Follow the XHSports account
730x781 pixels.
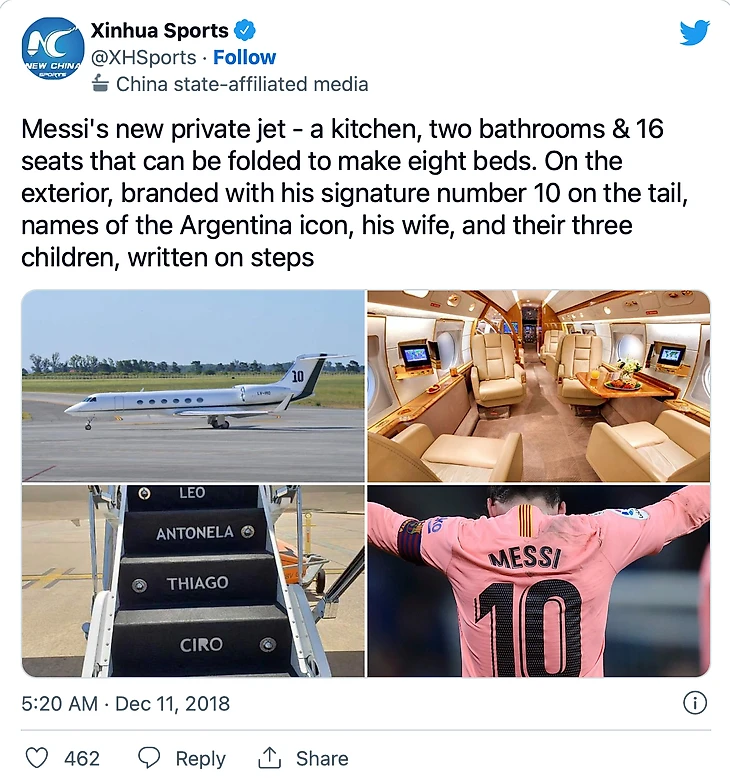pos(244,57)
